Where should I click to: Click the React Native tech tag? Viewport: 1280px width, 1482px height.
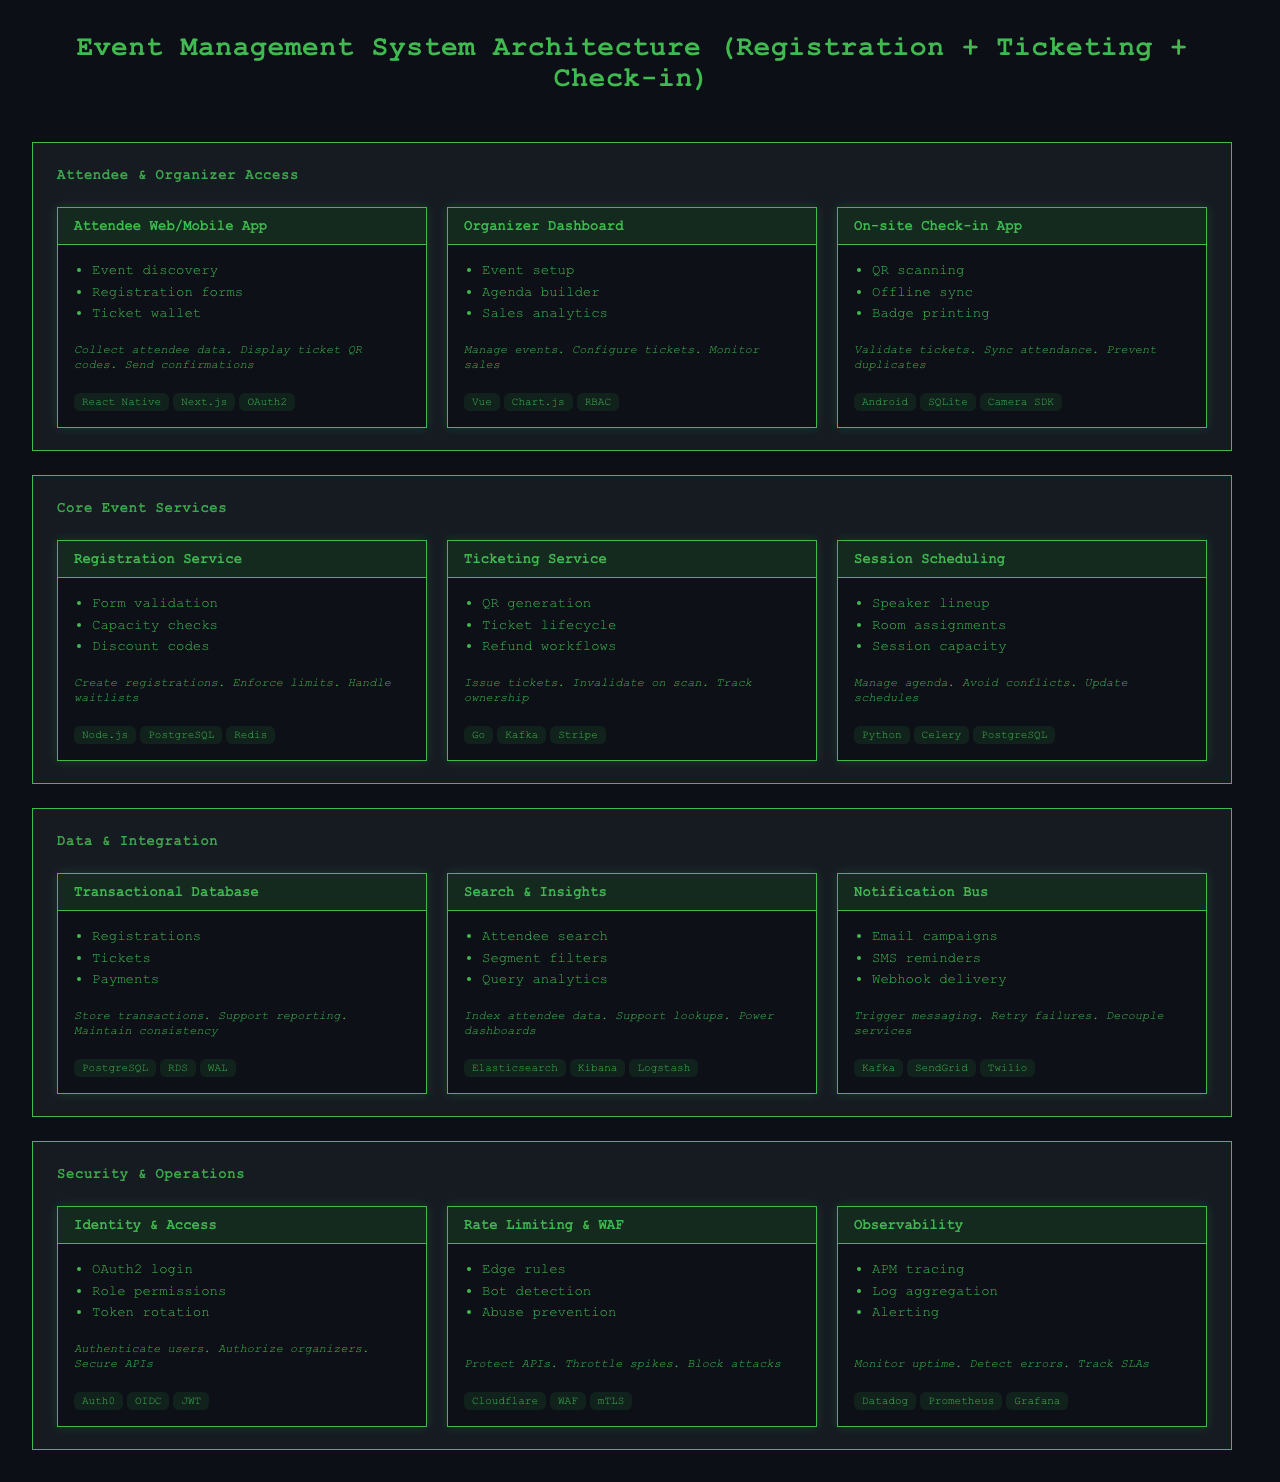121,402
